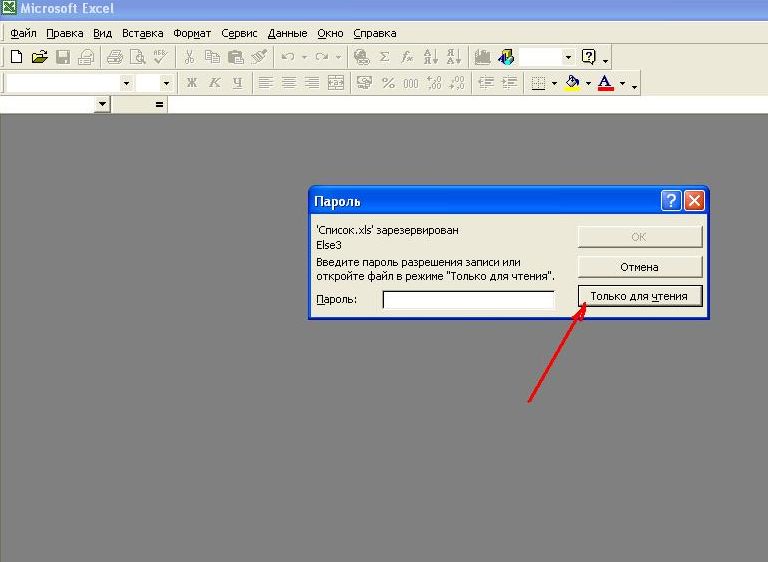Copy selection with the Copy icon
The width and height of the screenshot is (768, 562).
pos(212,57)
